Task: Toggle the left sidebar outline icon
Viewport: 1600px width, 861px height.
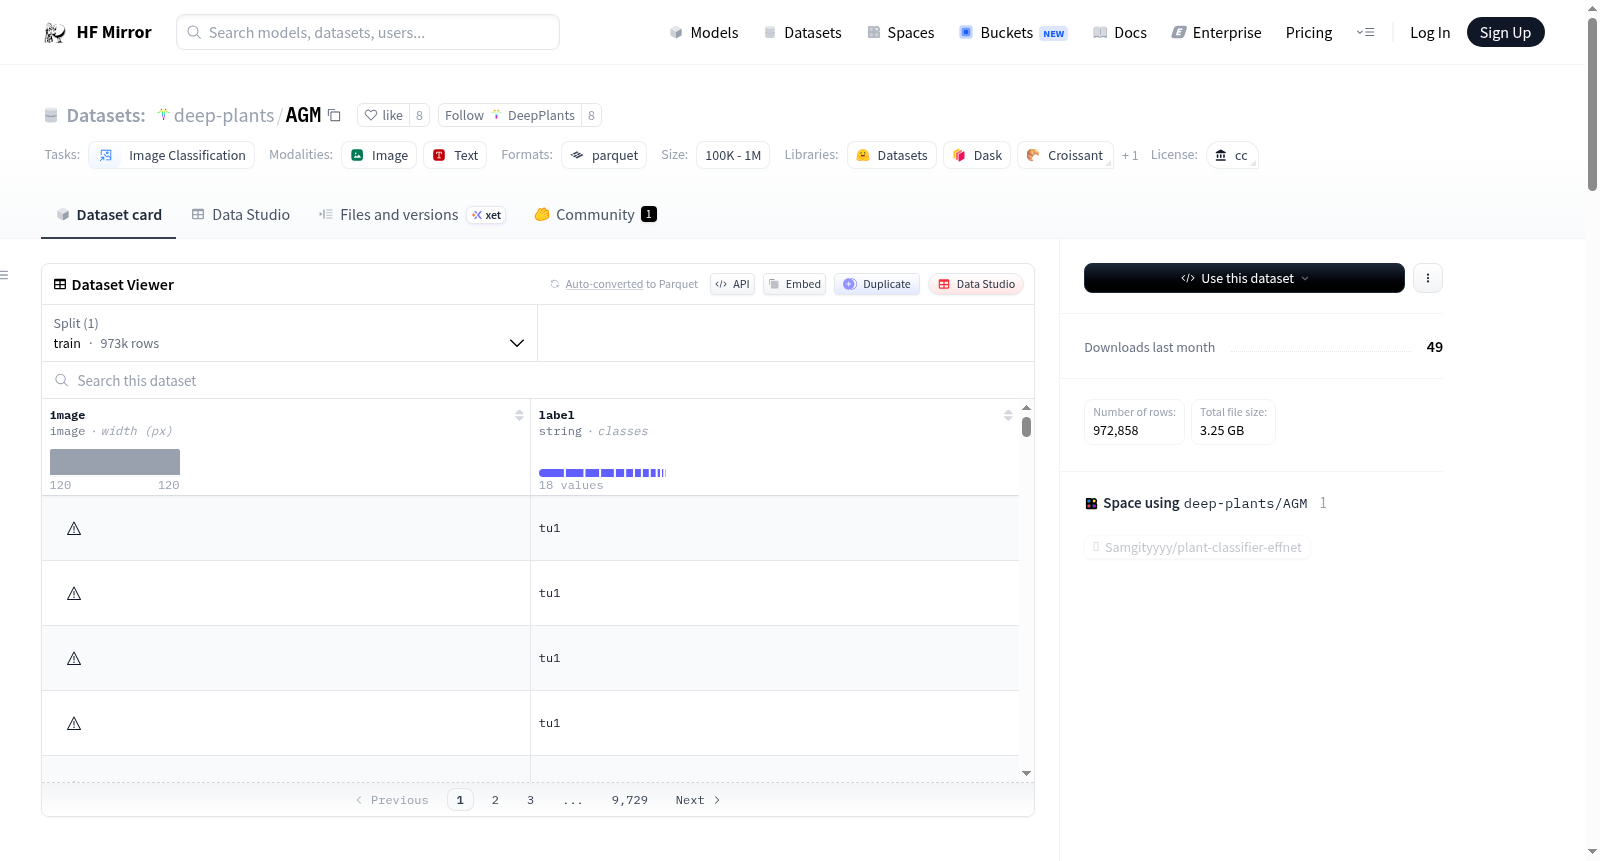Action: click(4, 275)
